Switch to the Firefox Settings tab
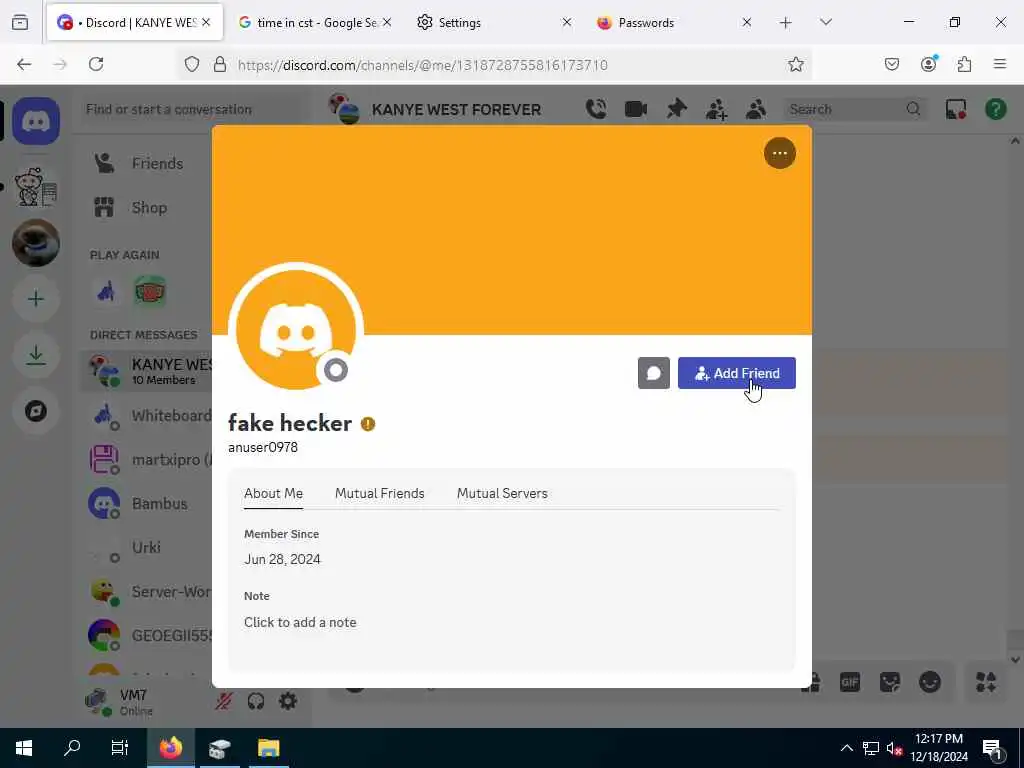The image size is (1024, 768). [x=494, y=23]
